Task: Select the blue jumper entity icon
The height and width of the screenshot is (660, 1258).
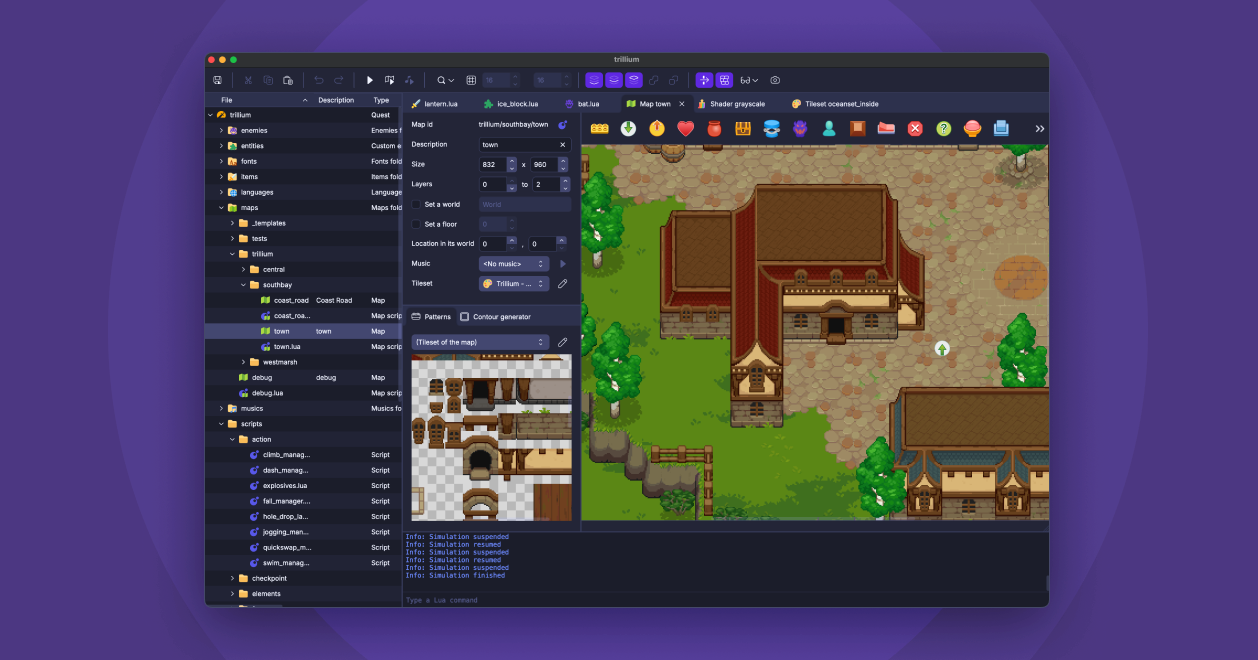Action: pos(771,128)
